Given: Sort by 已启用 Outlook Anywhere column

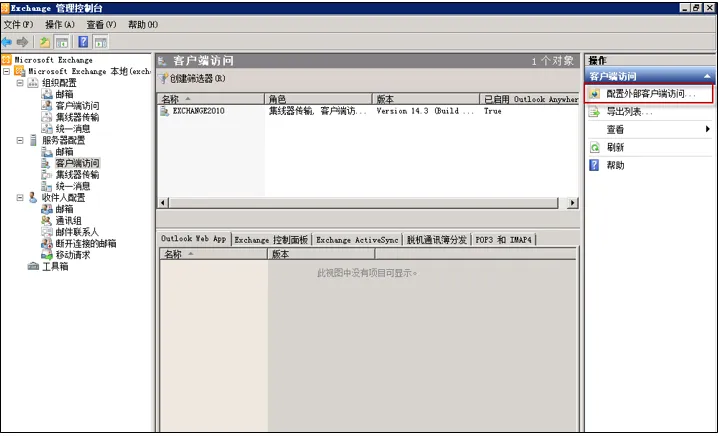Looking at the screenshot, I should pyautogui.click(x=530, y=99).
